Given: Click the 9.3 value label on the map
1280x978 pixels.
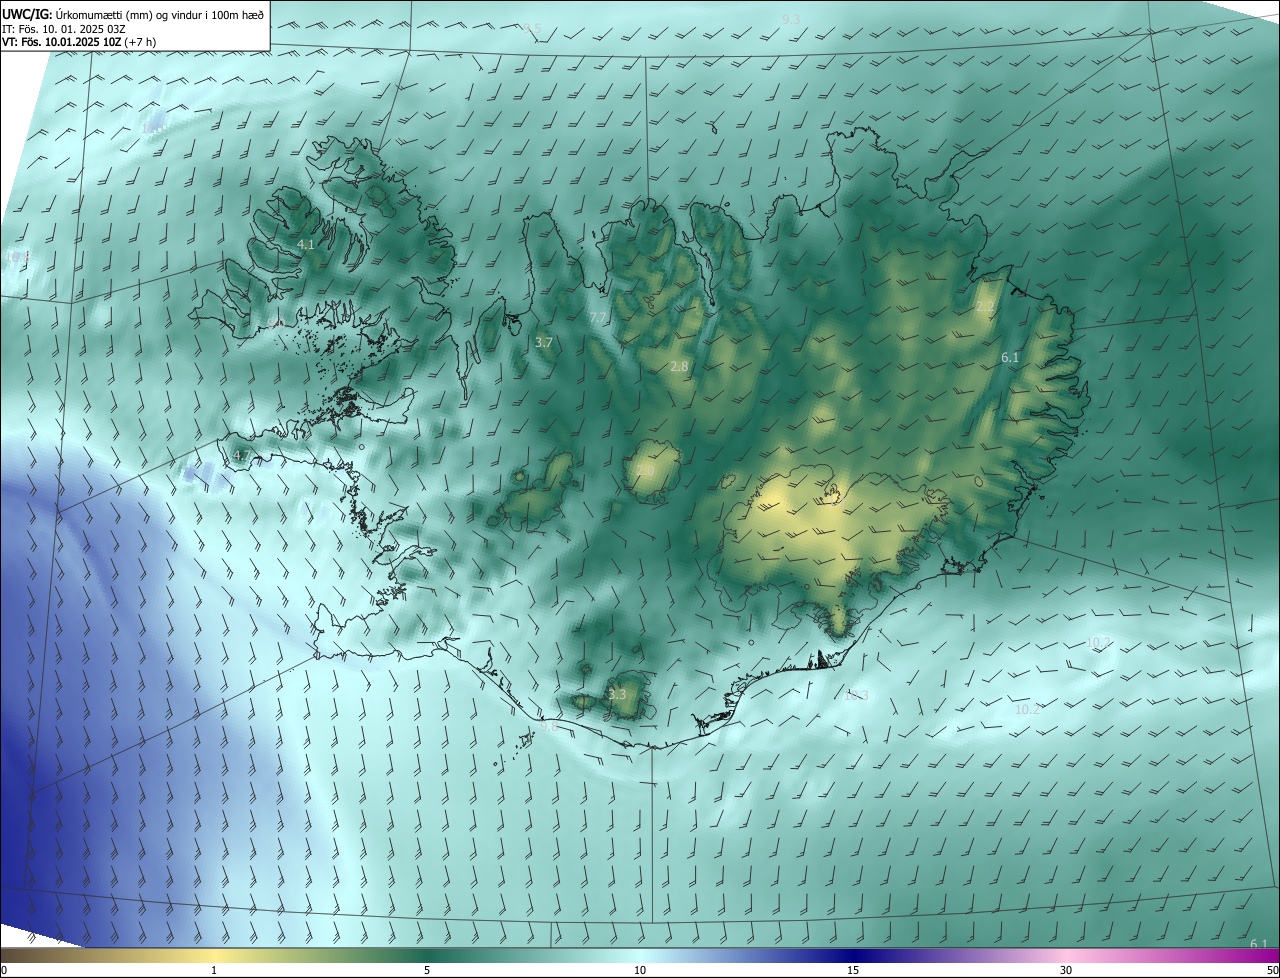Looking at the screenshot, I should [791, 19].
